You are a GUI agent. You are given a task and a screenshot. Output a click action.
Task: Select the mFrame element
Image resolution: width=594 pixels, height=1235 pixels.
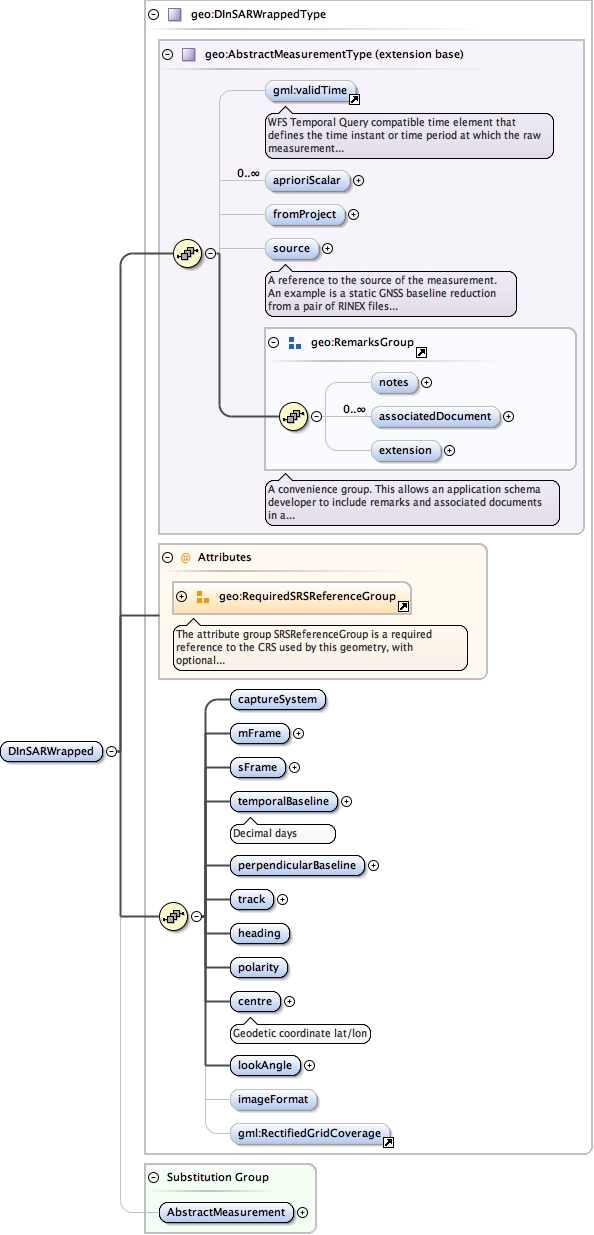[x=259, y=733]
